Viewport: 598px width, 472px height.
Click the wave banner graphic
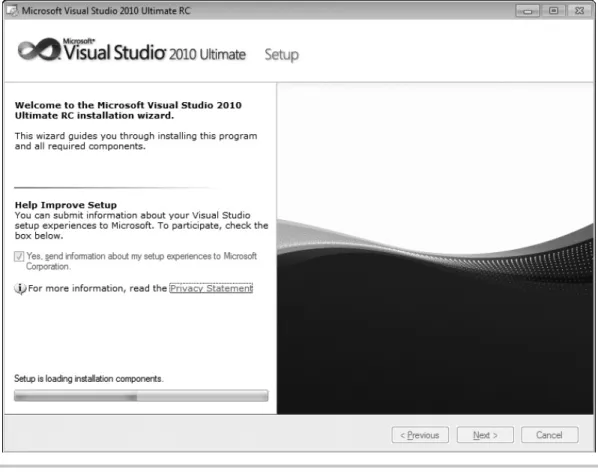tap(435, 249)
